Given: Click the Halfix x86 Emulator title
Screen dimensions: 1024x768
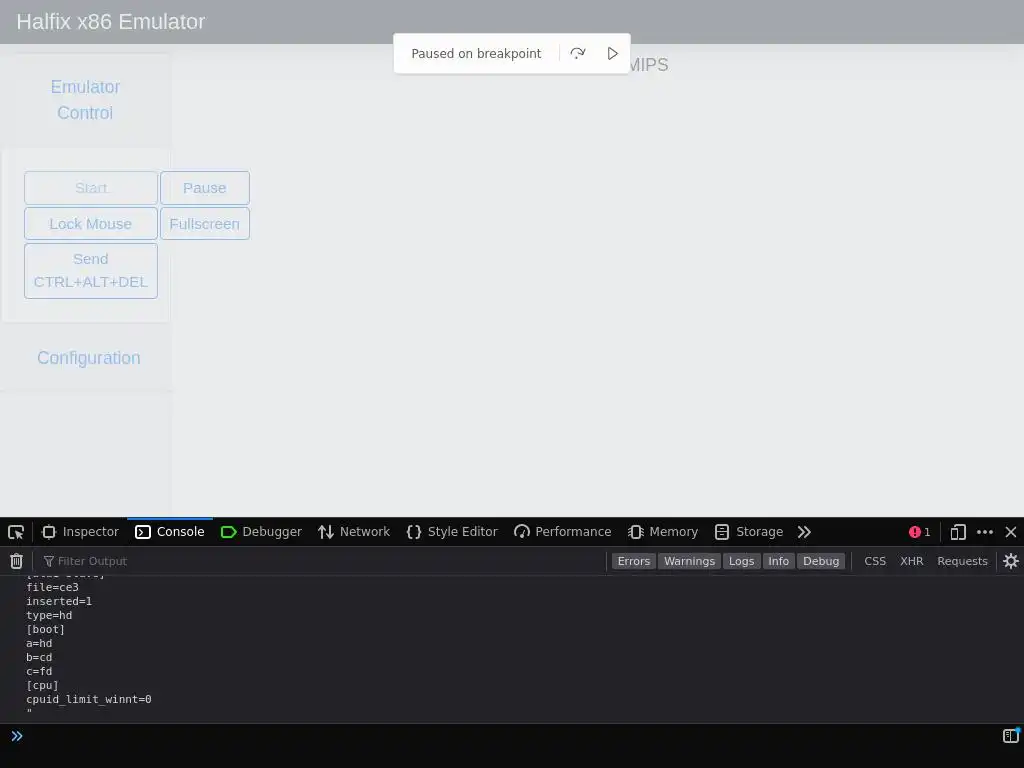Looking at the screenshot, I should (110, 22).
